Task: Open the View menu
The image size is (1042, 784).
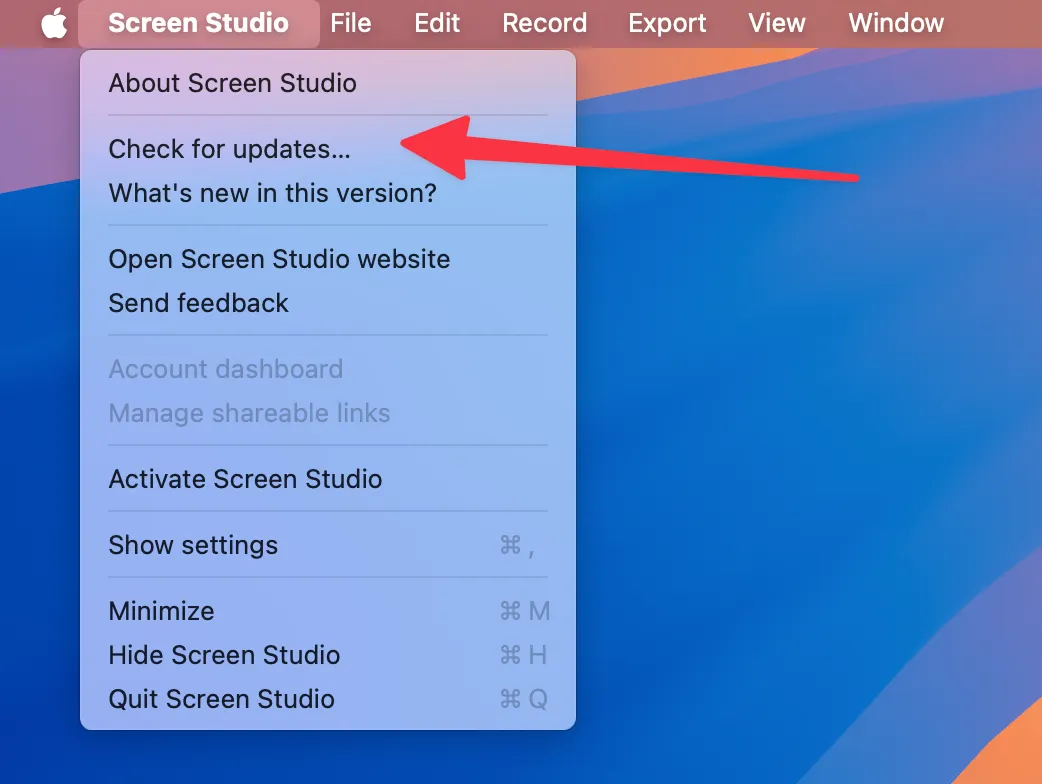Action: point(777,23)
